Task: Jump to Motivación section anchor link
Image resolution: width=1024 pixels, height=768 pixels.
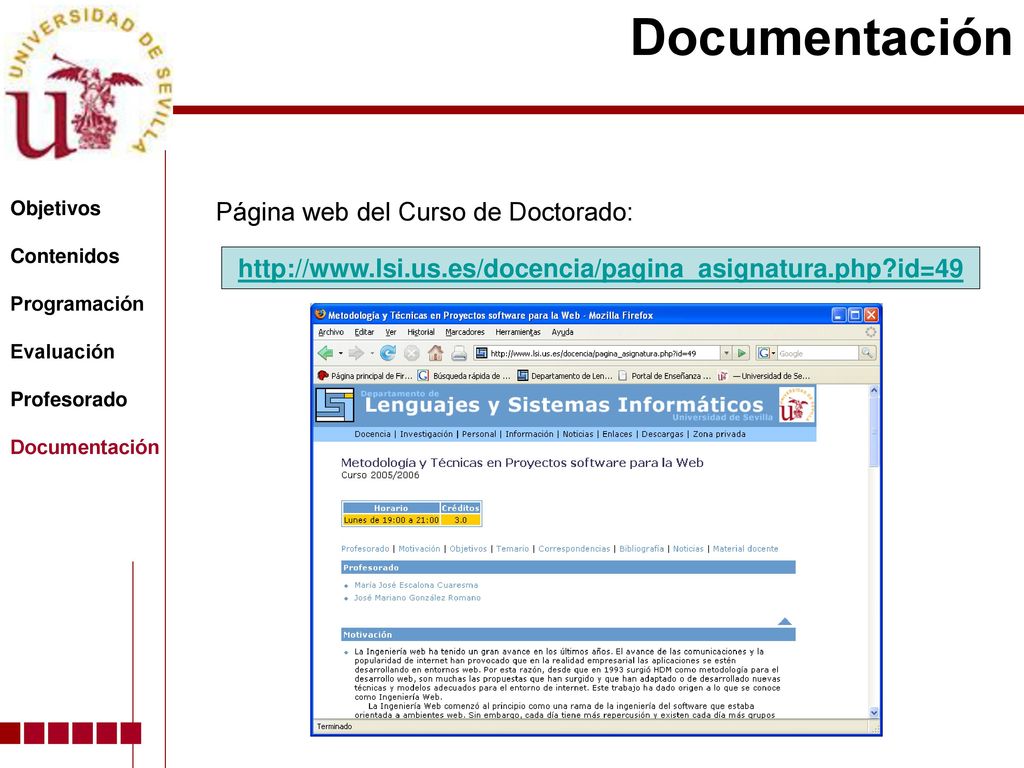Action: pos(419,549)
